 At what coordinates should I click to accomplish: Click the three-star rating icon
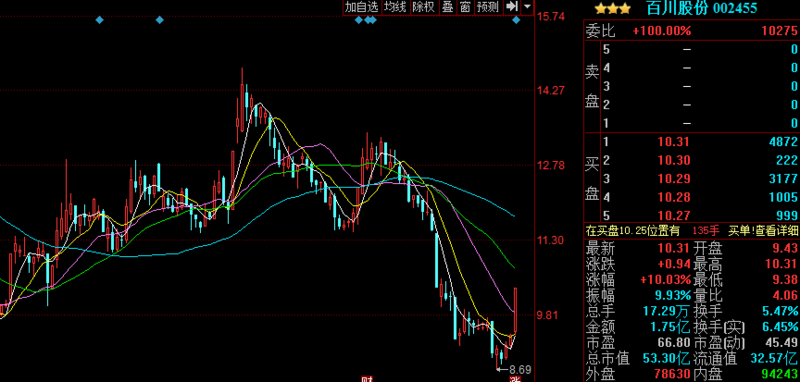[x=613, y=8]
